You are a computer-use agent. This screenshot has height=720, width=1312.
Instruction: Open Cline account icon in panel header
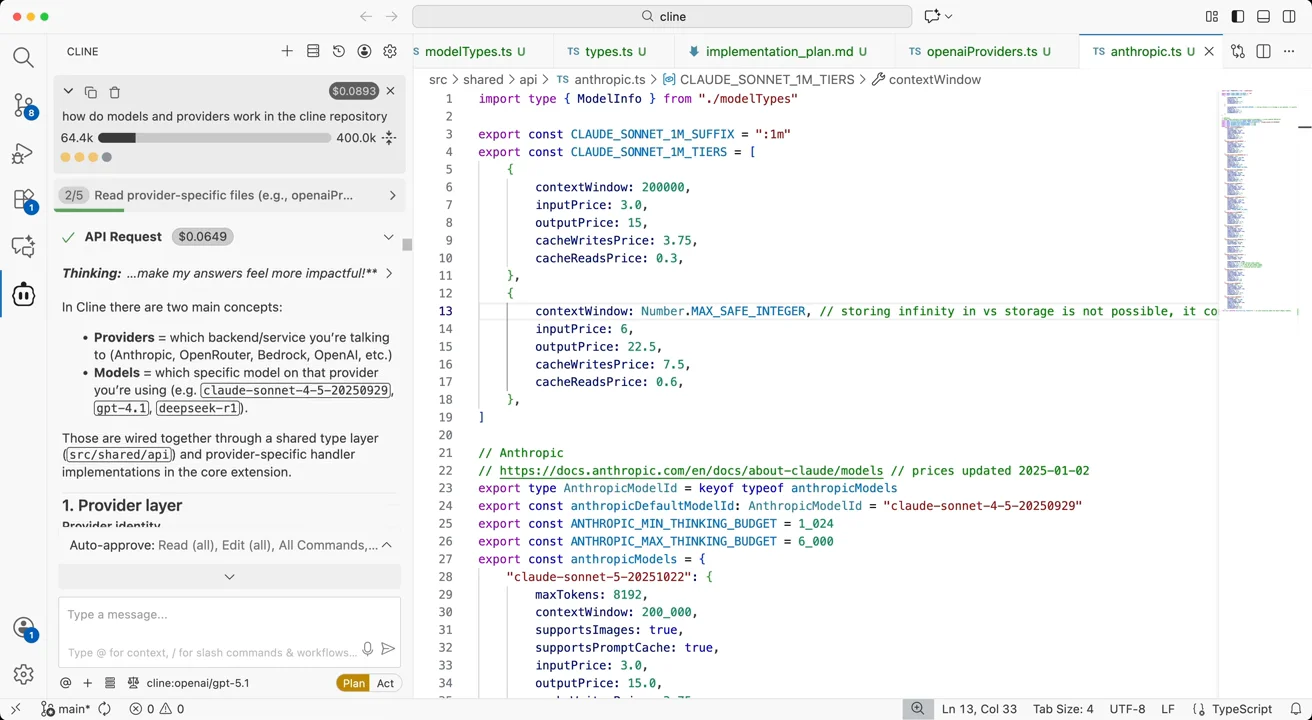click(364, 51)
